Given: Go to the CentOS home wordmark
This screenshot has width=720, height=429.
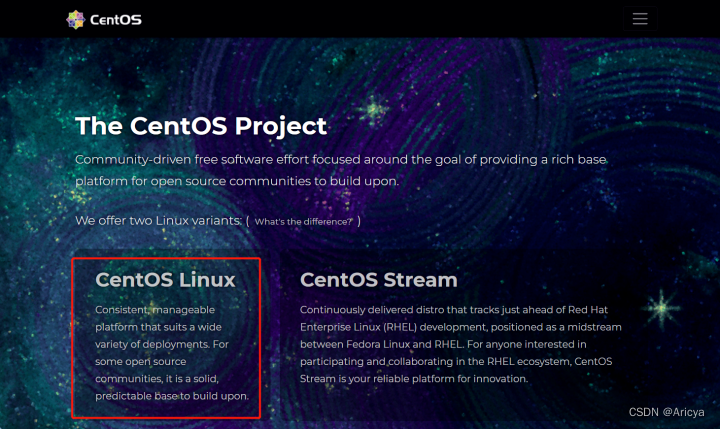Looking at the screenshot, I should (116, 20).
